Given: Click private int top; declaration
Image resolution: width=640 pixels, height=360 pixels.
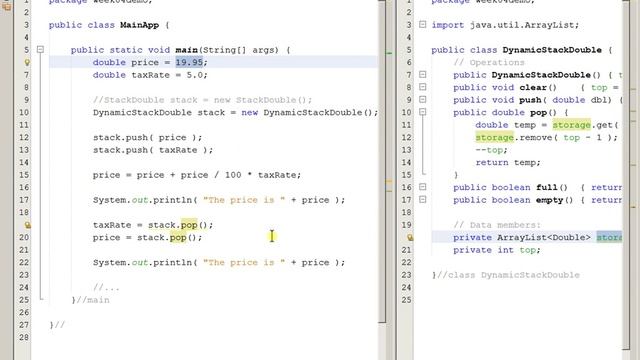Looking at the screenshot, I should click(497, 250).
